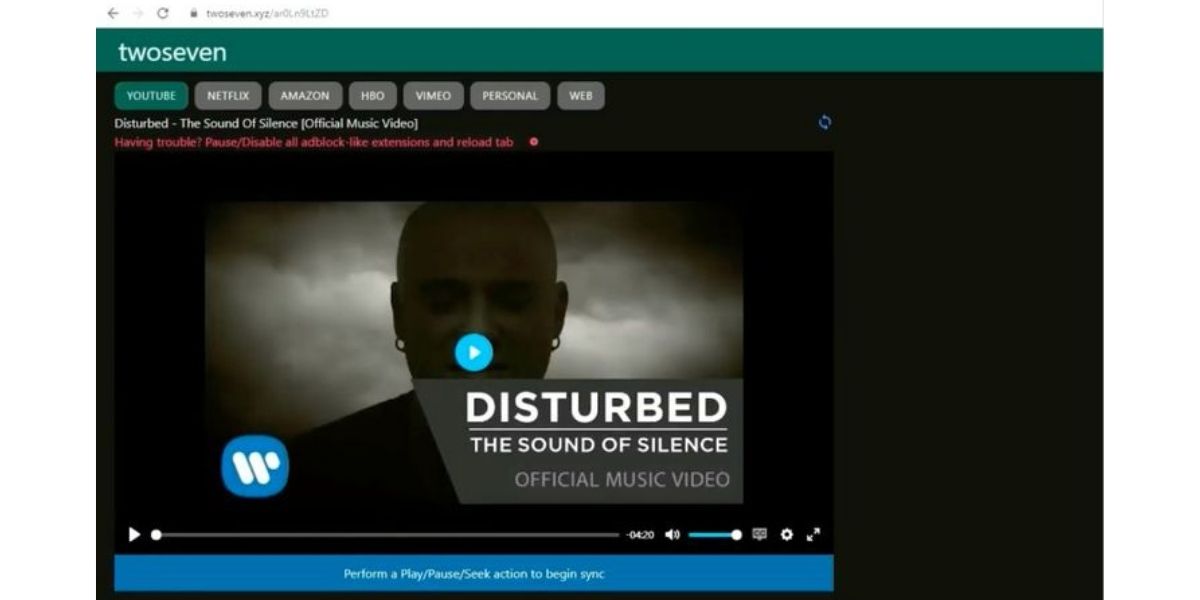The image size is (1200, 600).
Task: Mute the video volume
Action: point(670,535)
